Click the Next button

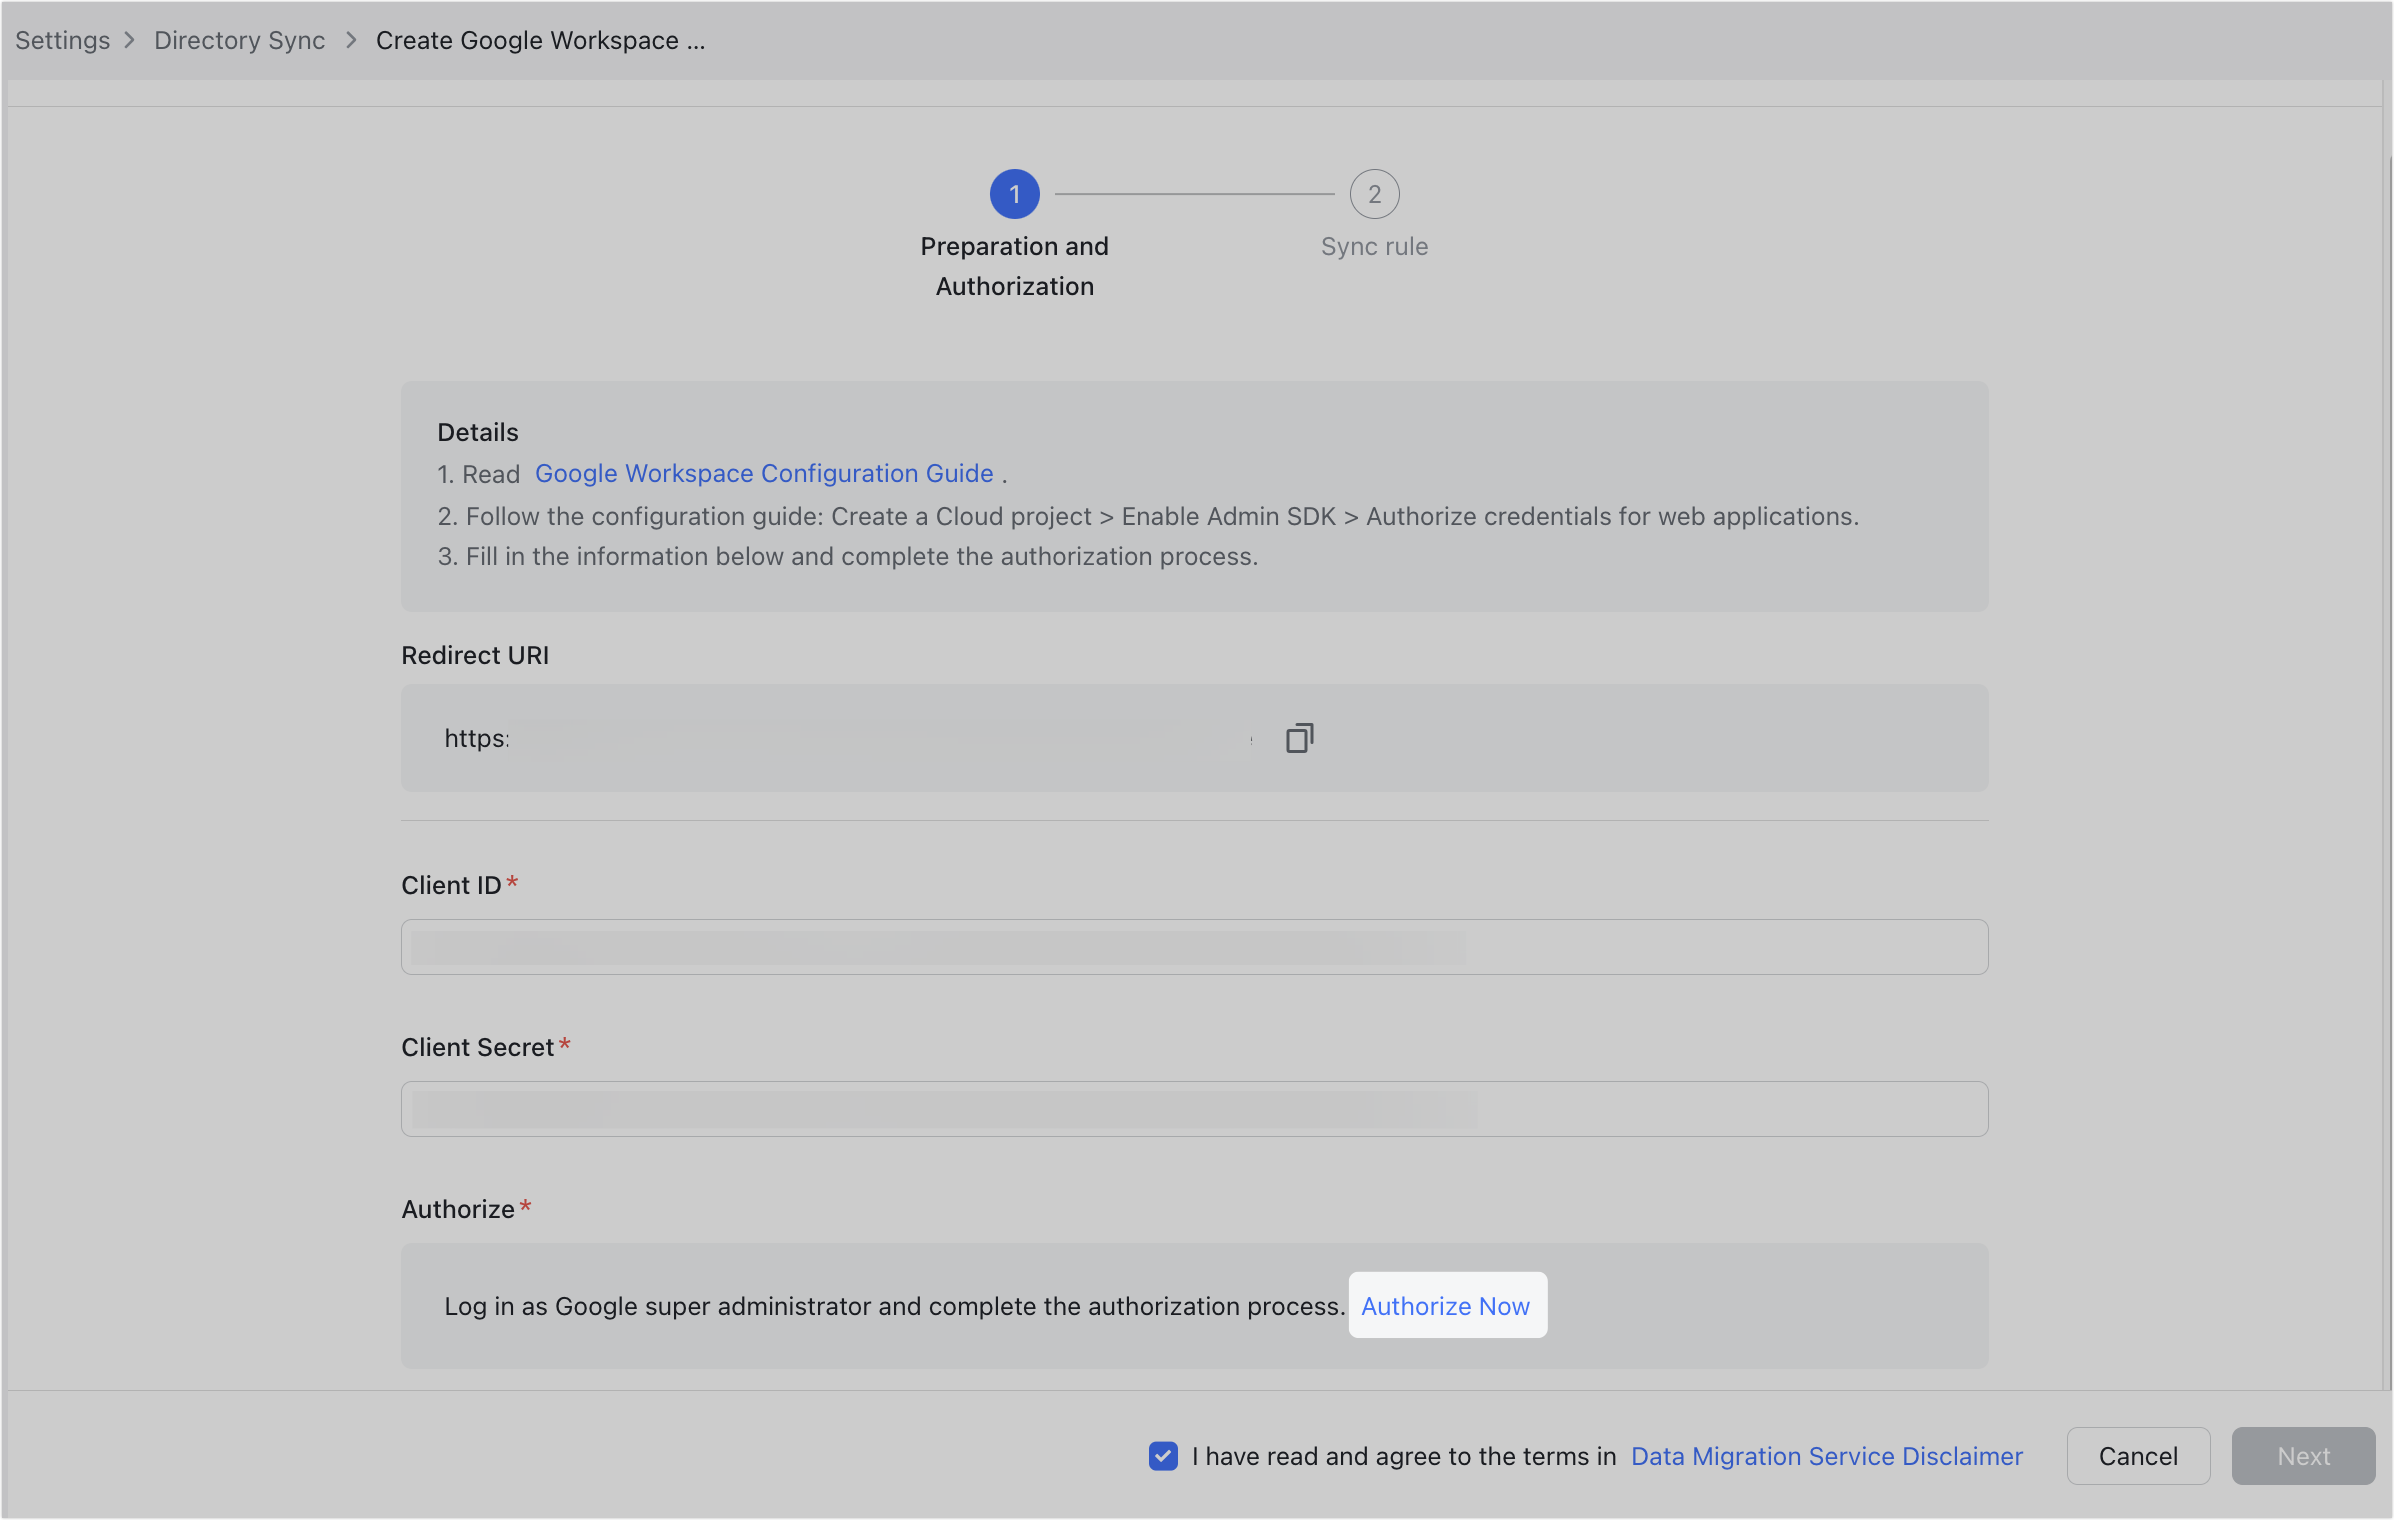click(2302, 1456)
